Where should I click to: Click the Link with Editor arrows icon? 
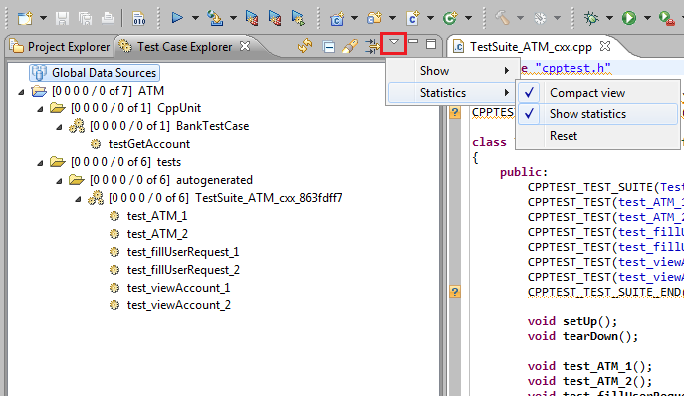(x=372, y=46)
